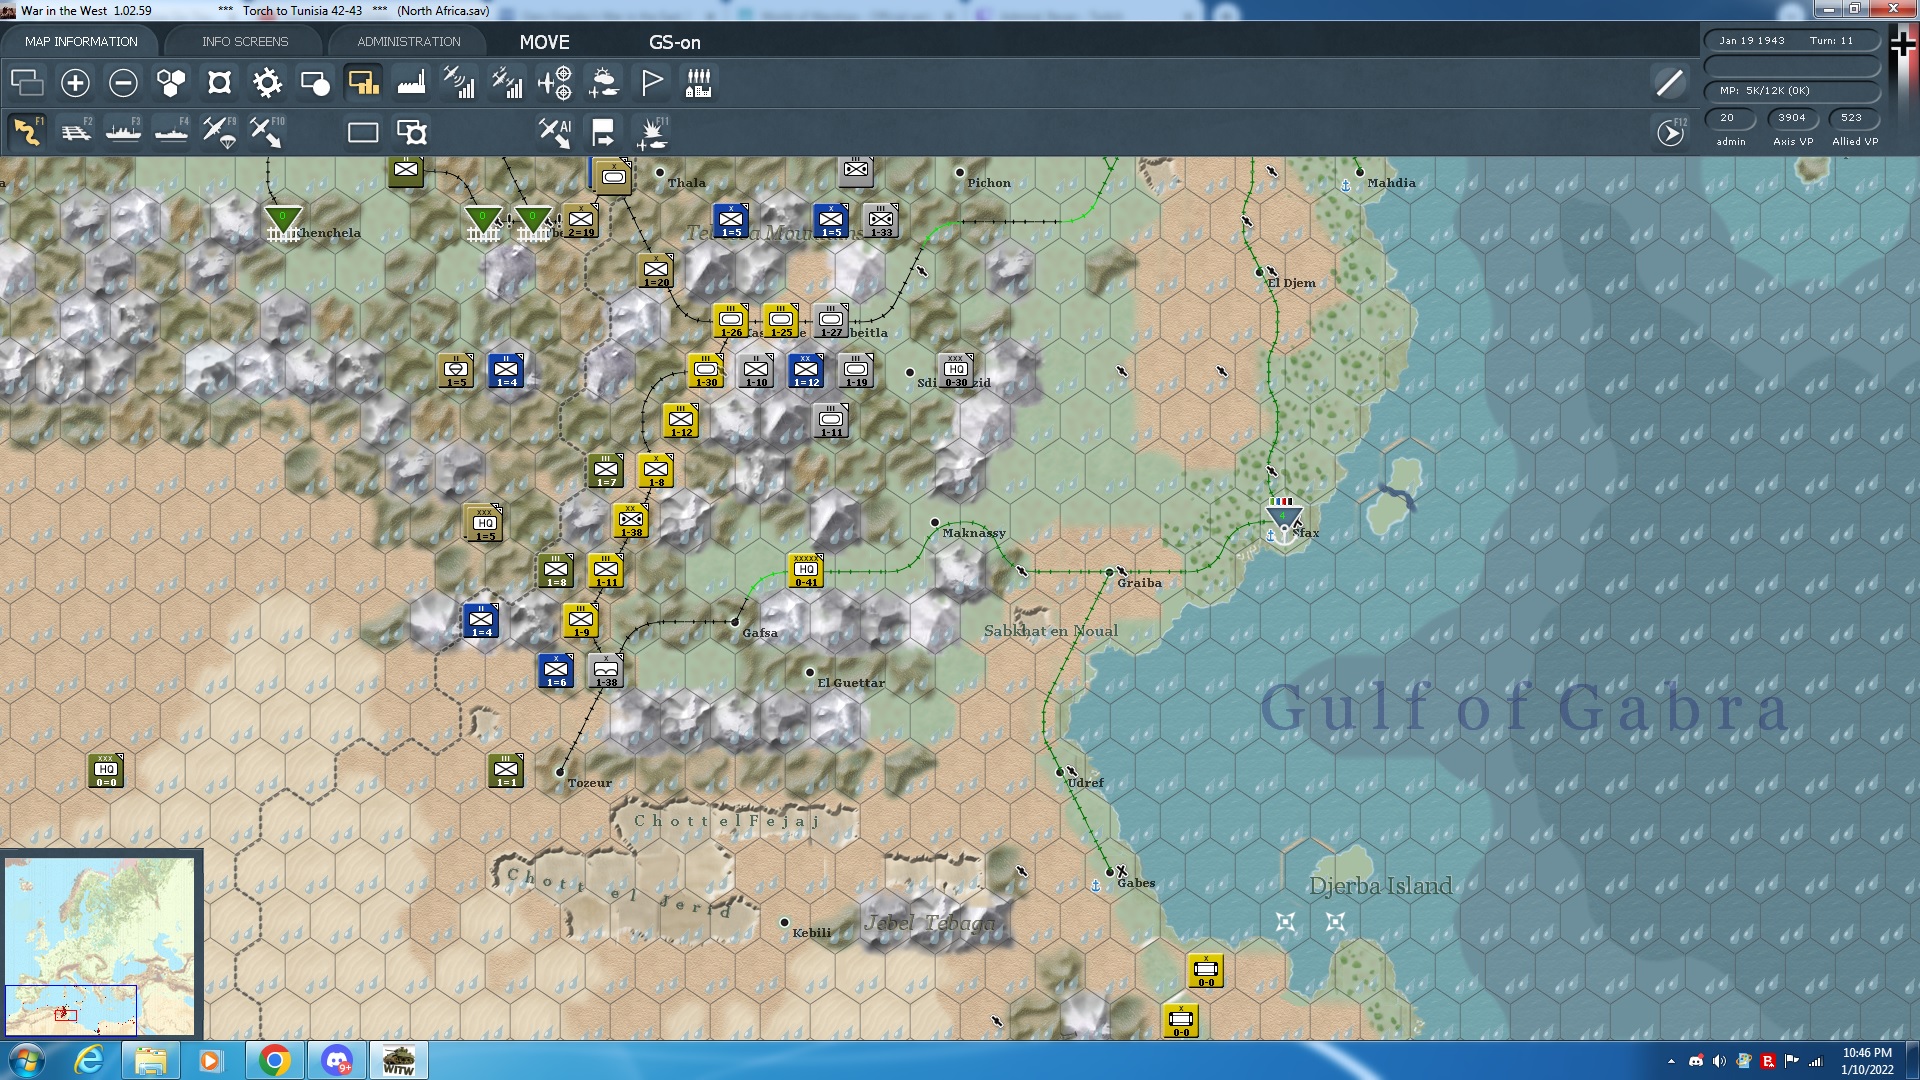
Task: Click the aircraft with crosshair targets icon
Action: pos(555,82)
